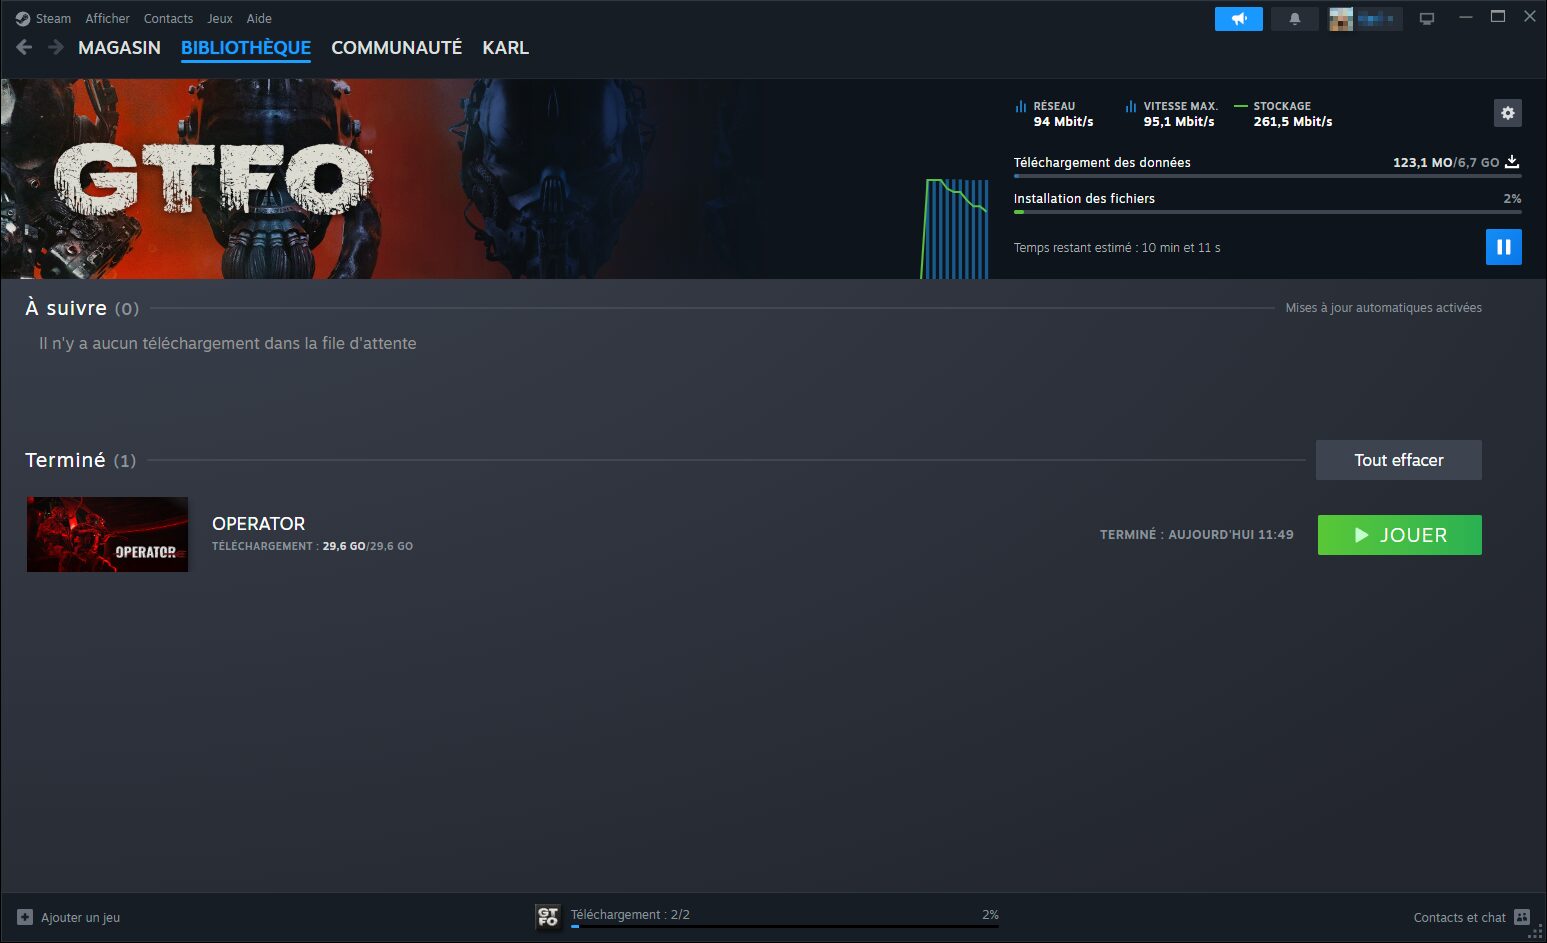This screenshot has width=1547, height=943.
Task: Click the bottom bar download progress bar
Action: pyautogui.click(x=785, y=926)
